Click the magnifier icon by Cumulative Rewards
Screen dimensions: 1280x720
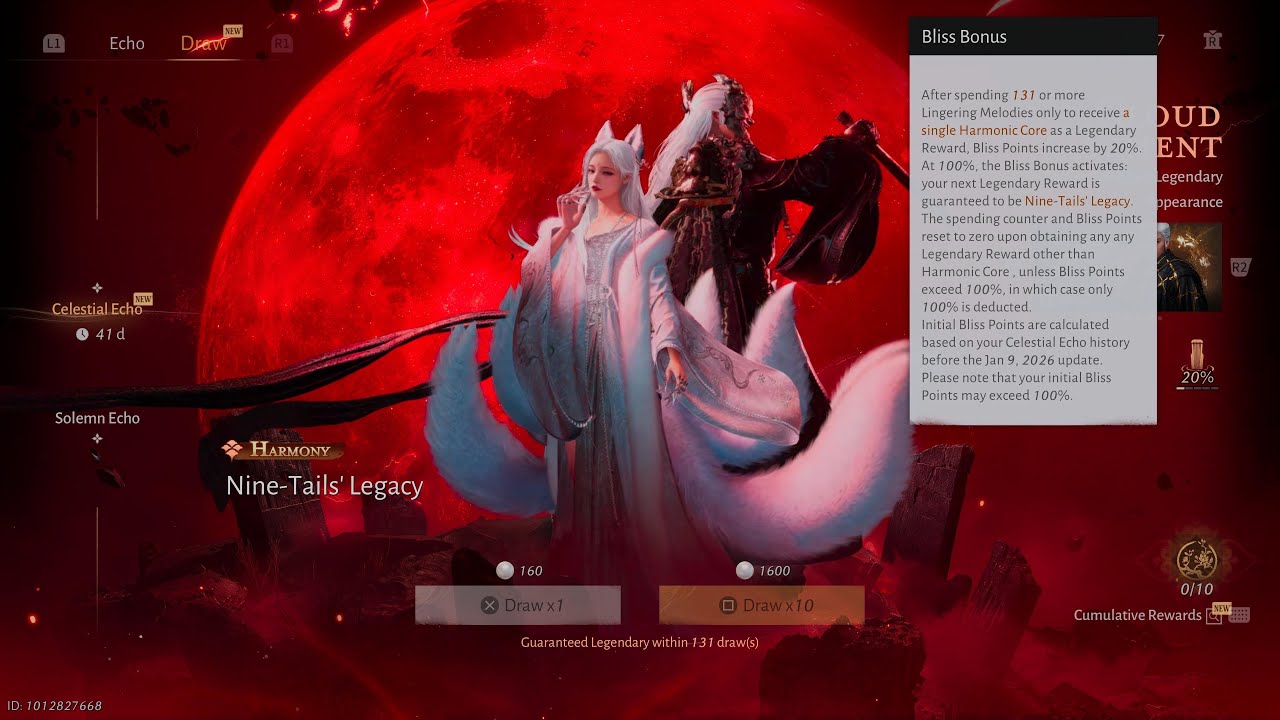[1213, 616]
